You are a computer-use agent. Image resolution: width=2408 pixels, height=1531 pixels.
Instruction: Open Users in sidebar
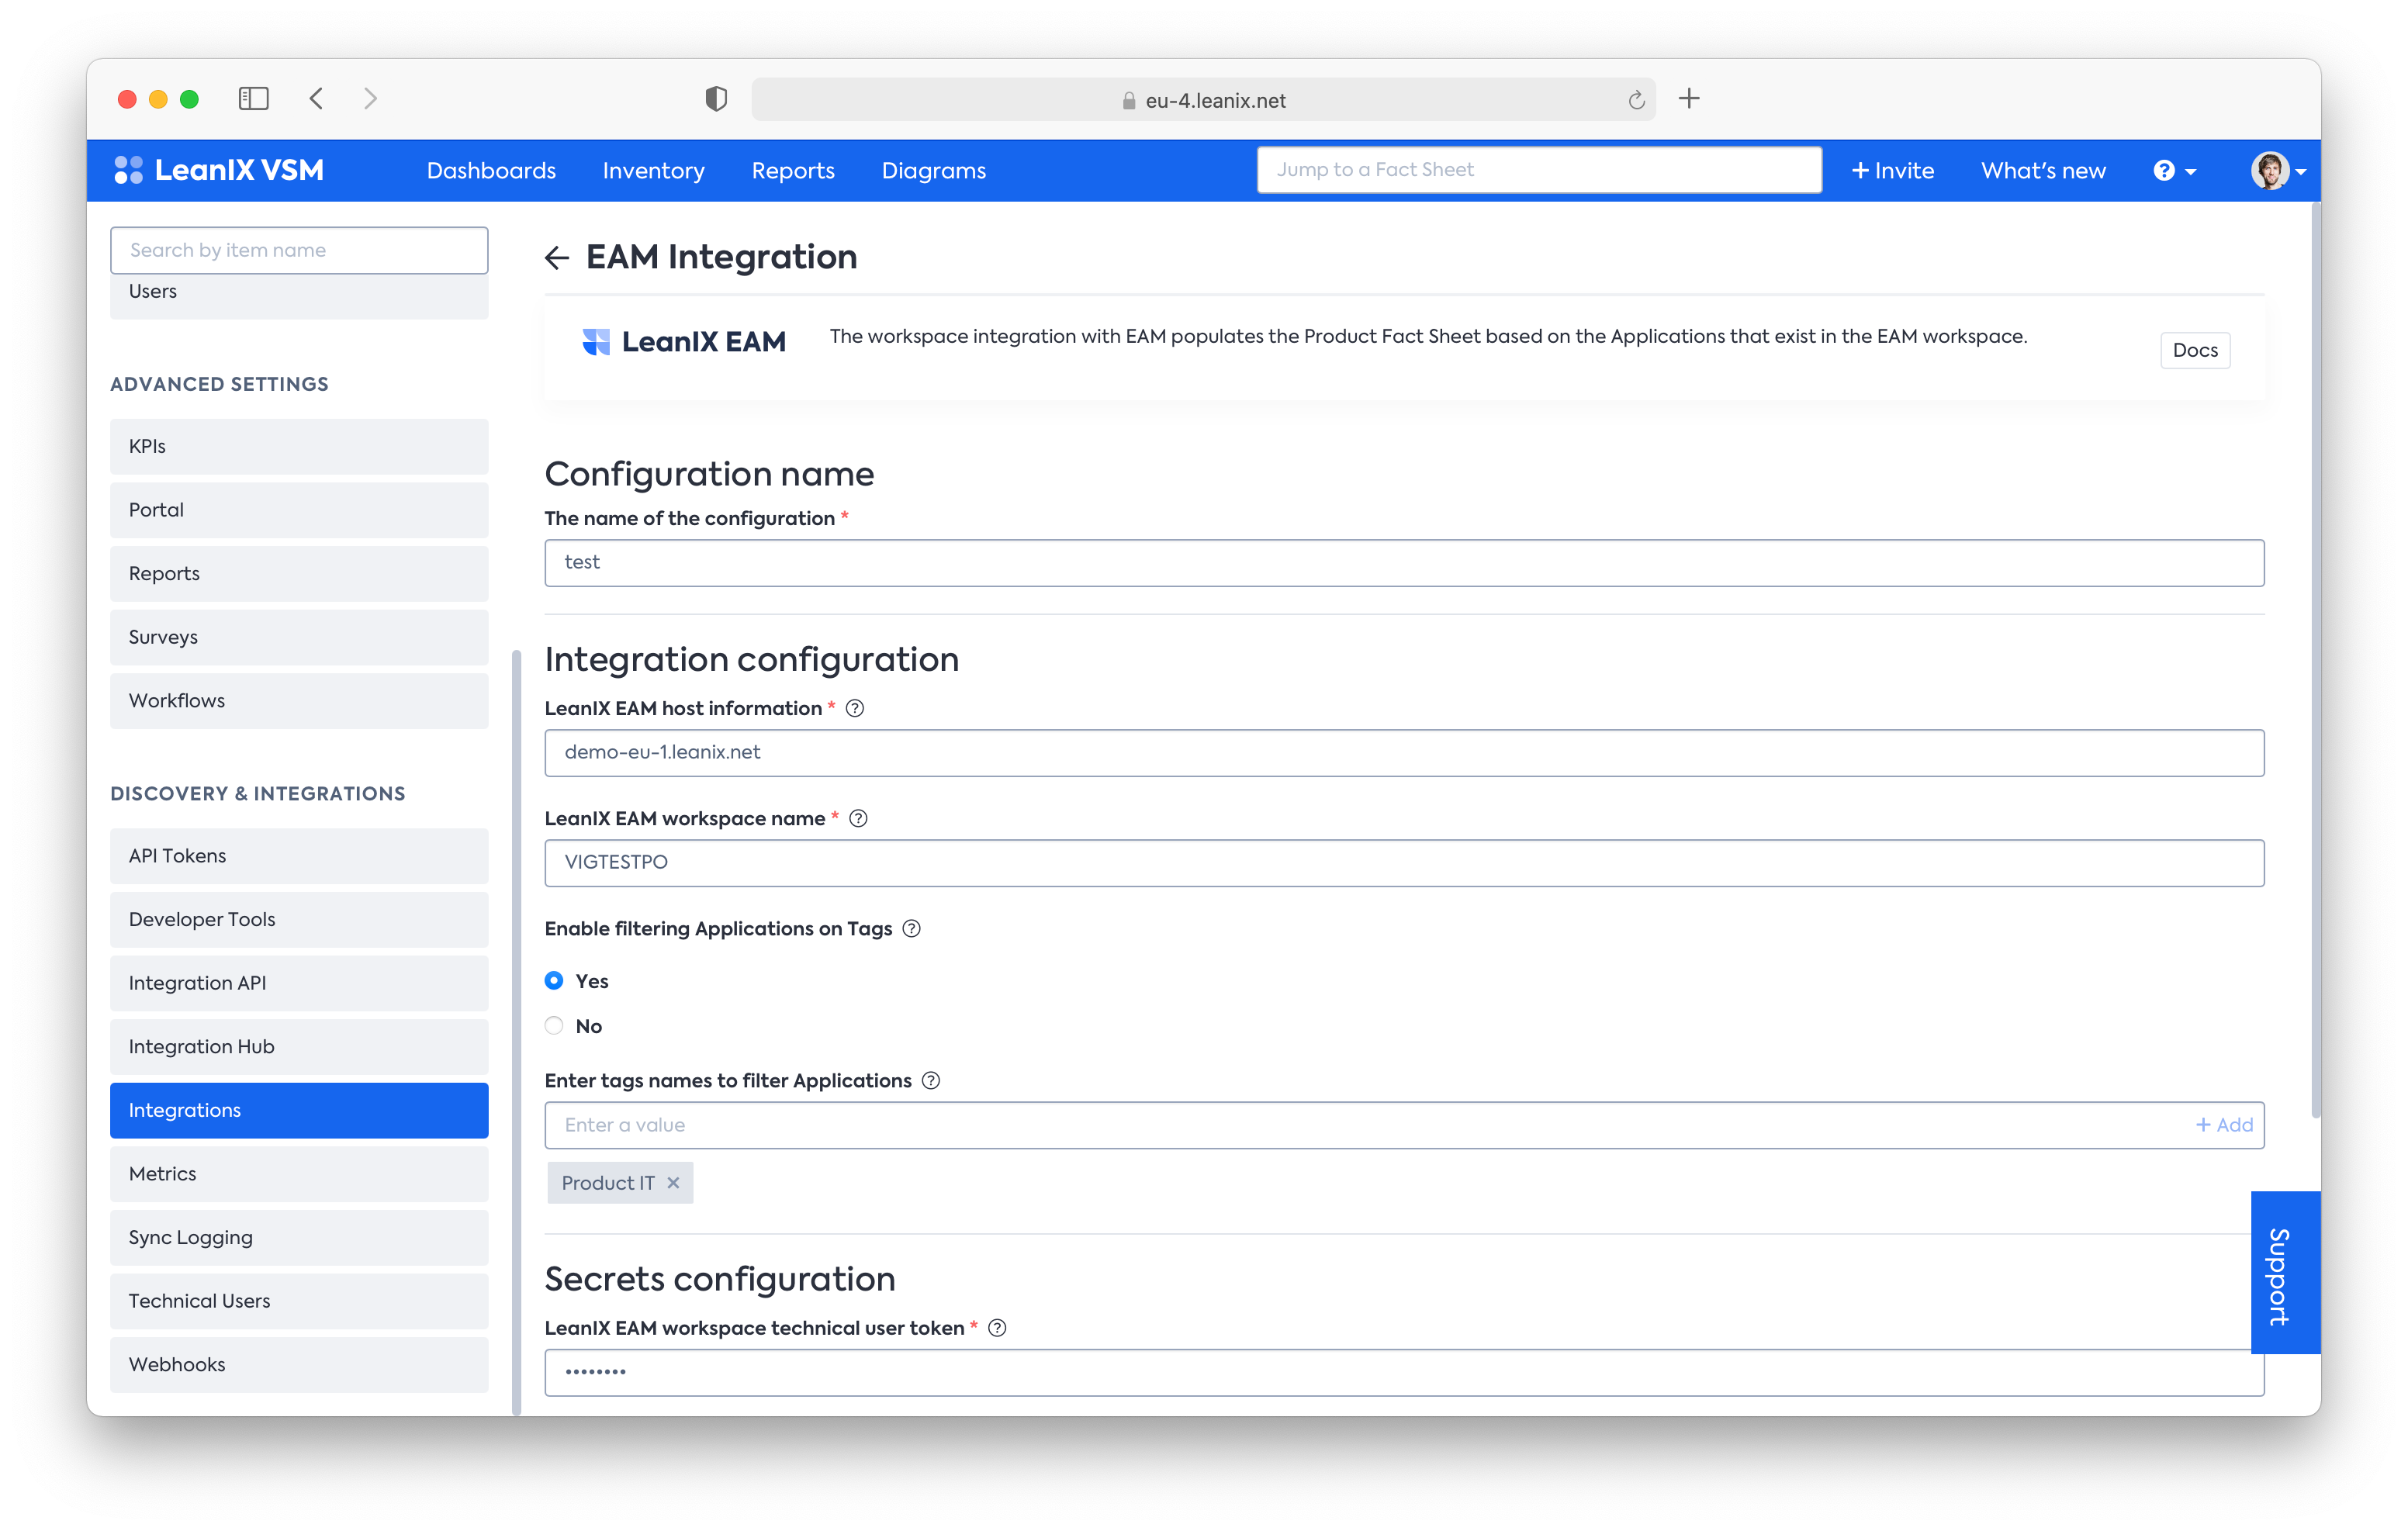pyautogui.click(x=299, y=295)
